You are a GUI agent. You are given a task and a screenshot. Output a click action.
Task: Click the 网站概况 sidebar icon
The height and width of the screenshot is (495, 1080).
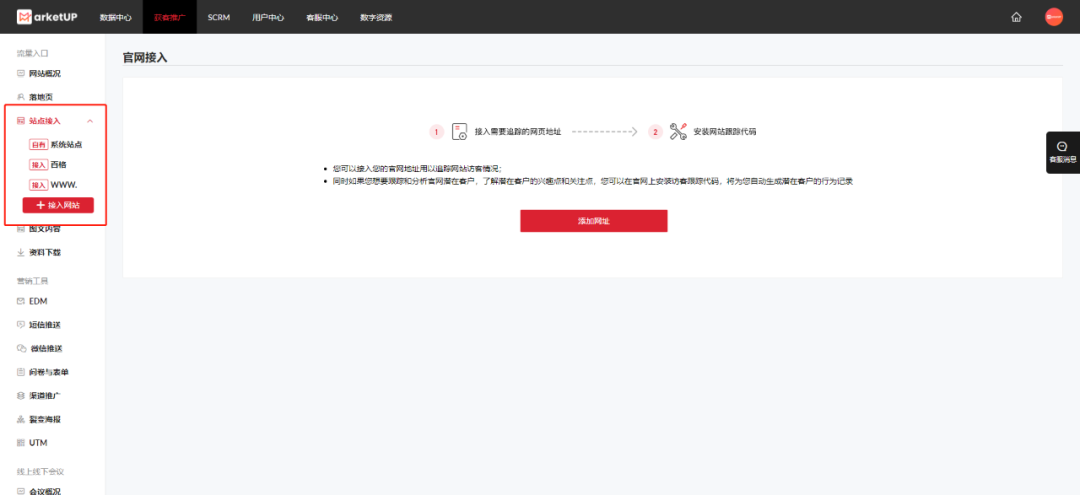[x=21, y=74]
